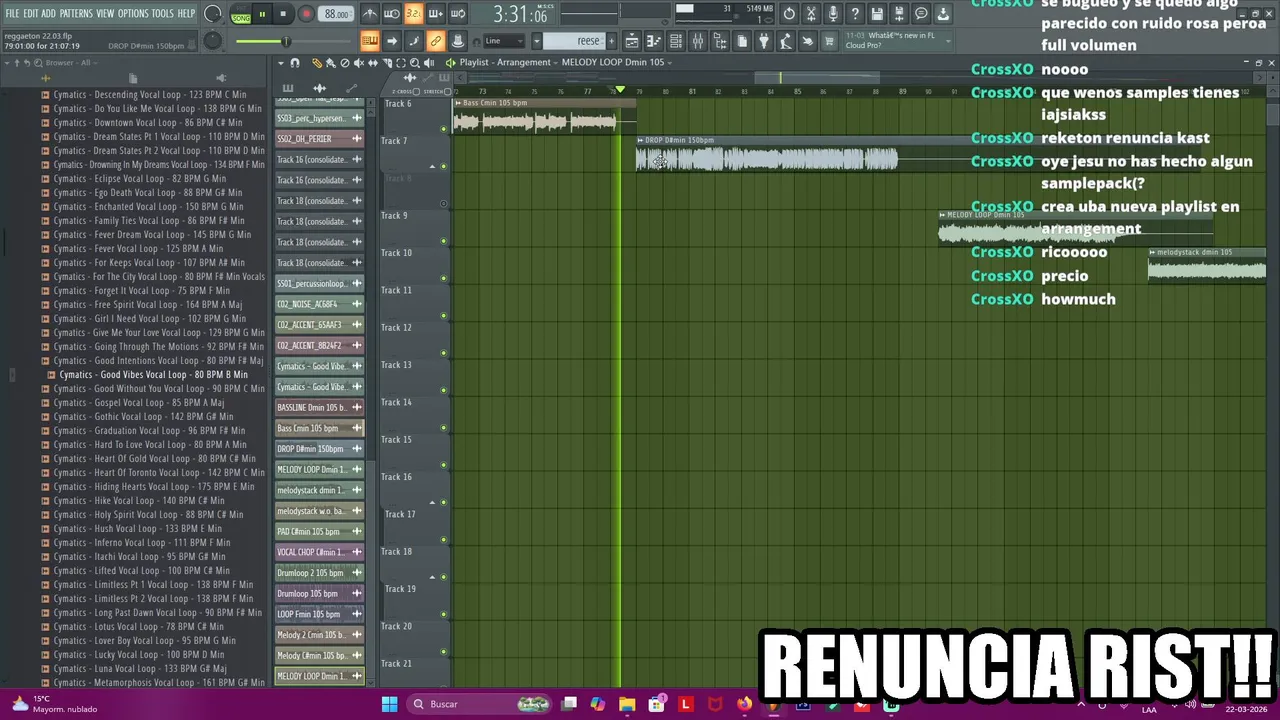Adjust the master pitch knob

[x=212, y=41]
